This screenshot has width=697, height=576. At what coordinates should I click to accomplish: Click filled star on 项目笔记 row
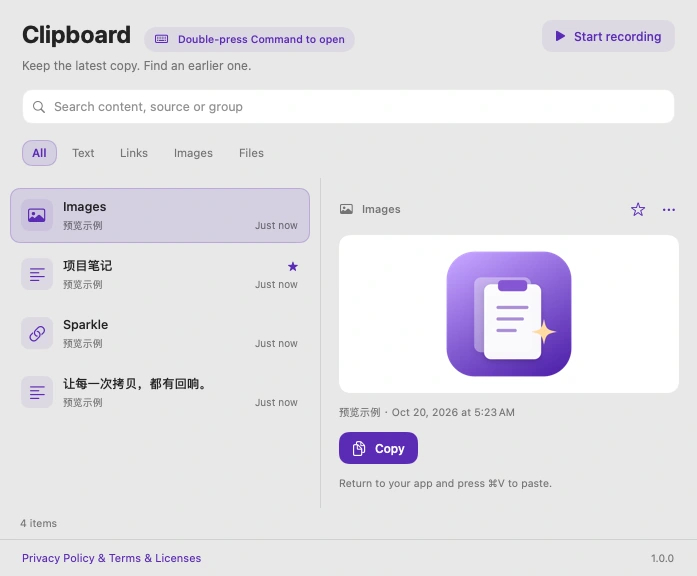[292, 266]
